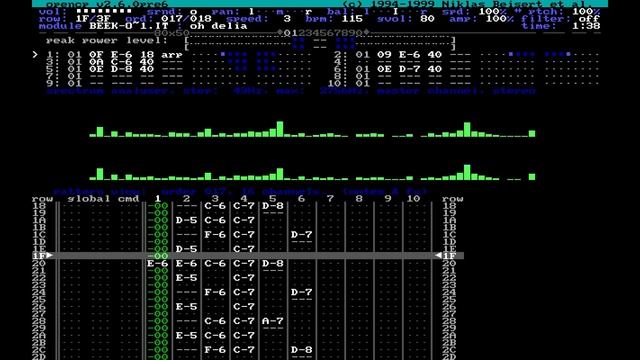Screen dimensions: 640x360
Task: Click the speed 3 value
Action: (x=287, y=19)
